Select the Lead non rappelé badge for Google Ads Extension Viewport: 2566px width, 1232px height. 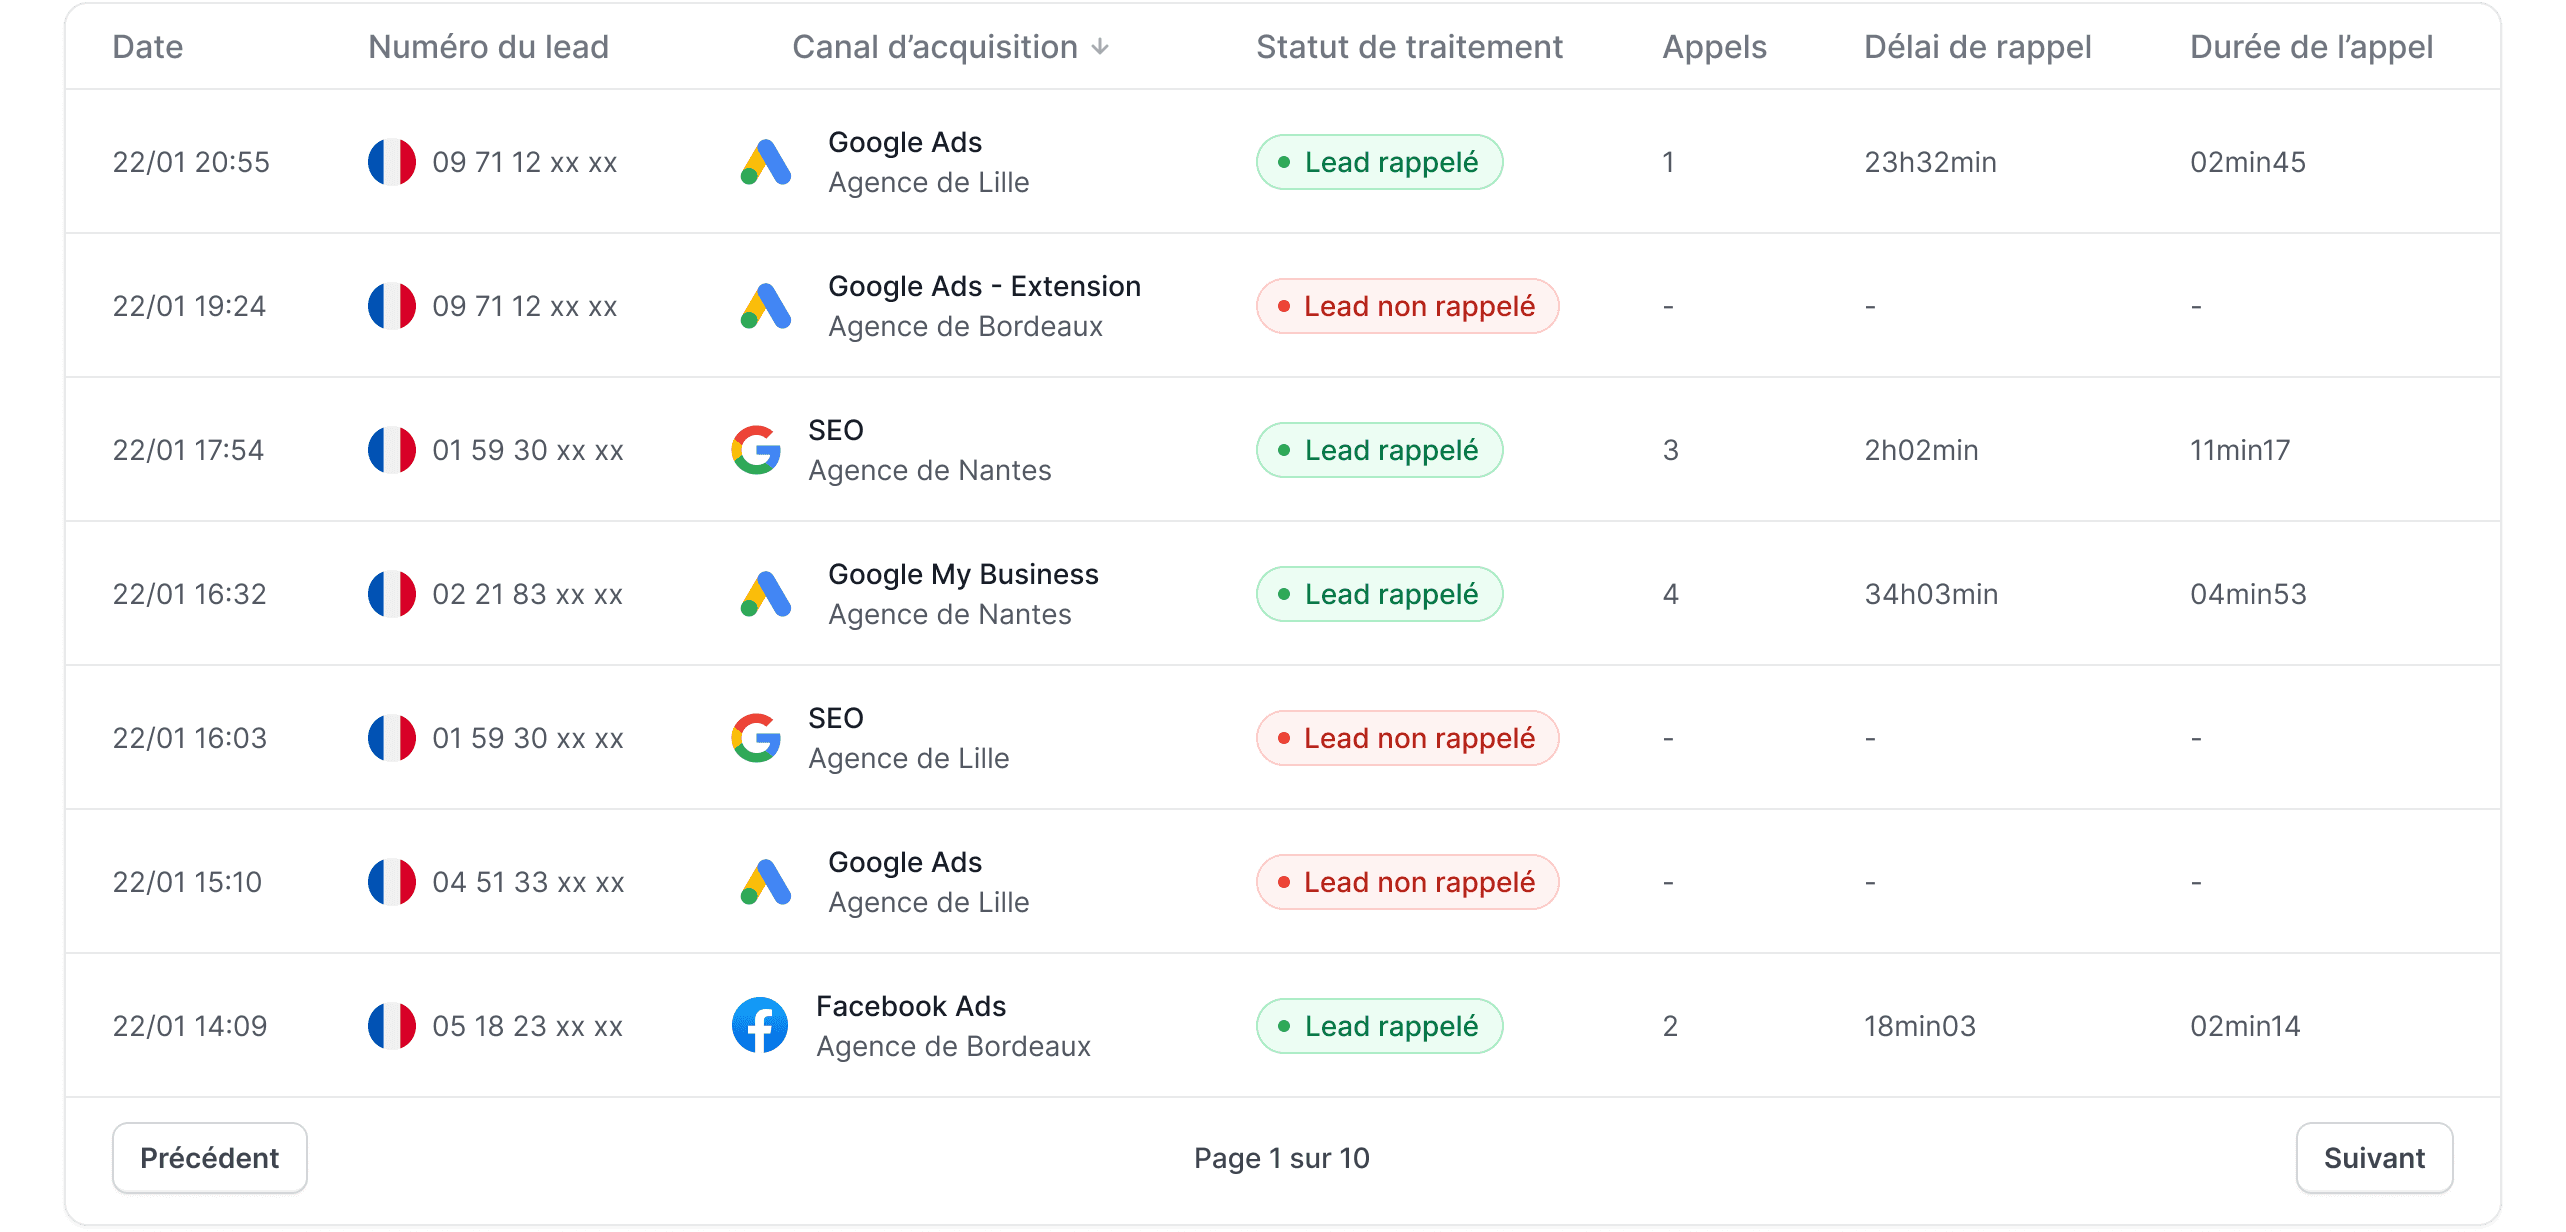point(1406,305)
